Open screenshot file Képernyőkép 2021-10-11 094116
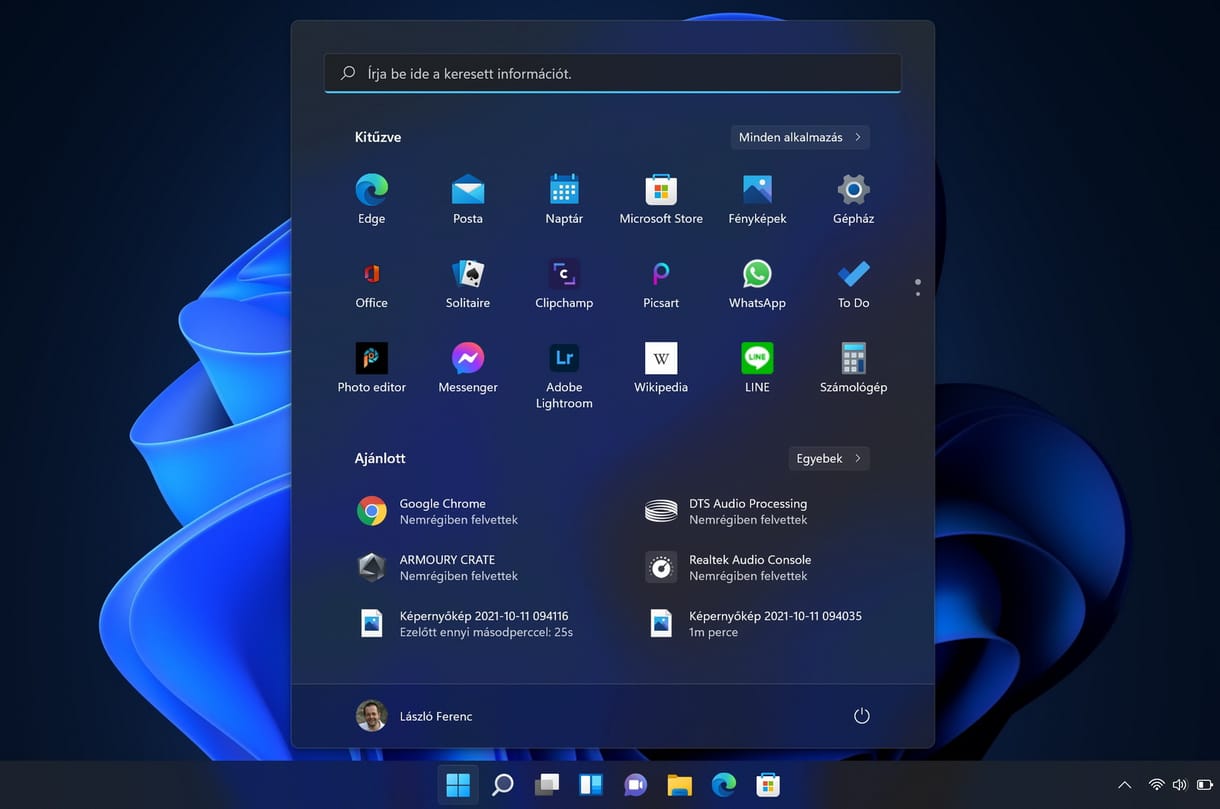This screenshot has height=809, width=1220. [469, 623]
